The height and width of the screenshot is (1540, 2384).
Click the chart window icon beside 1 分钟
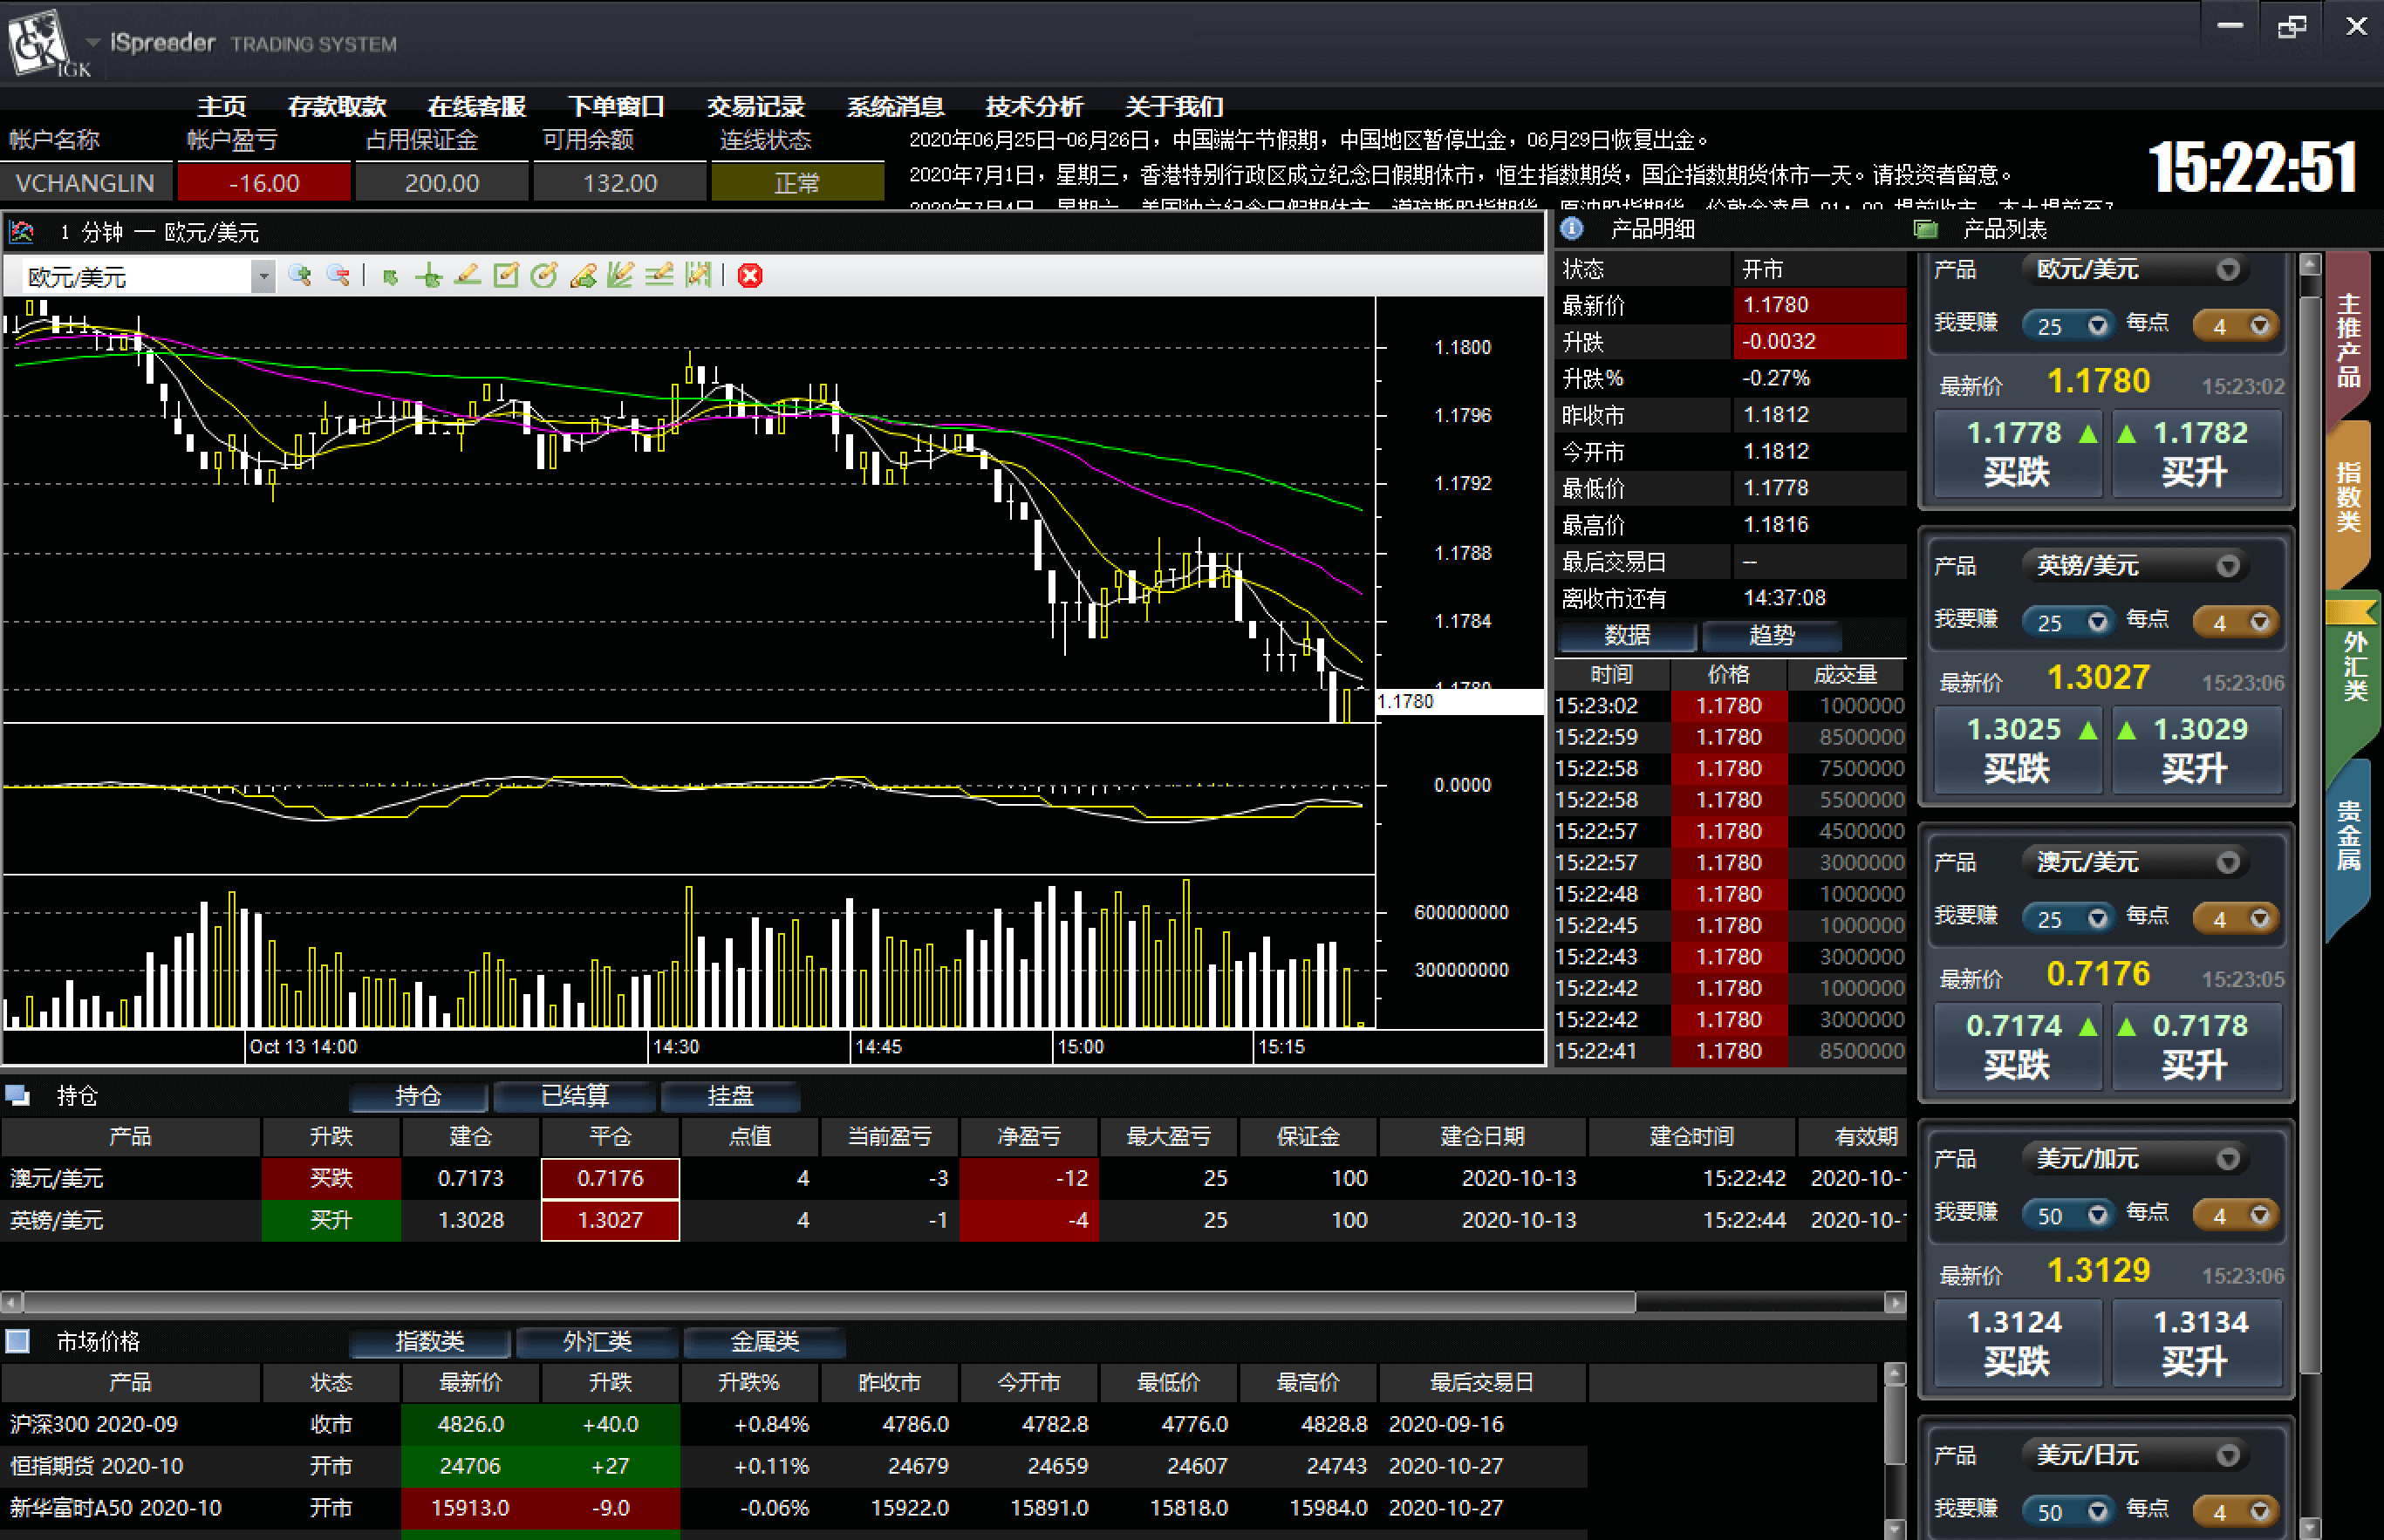pos(22,232)
